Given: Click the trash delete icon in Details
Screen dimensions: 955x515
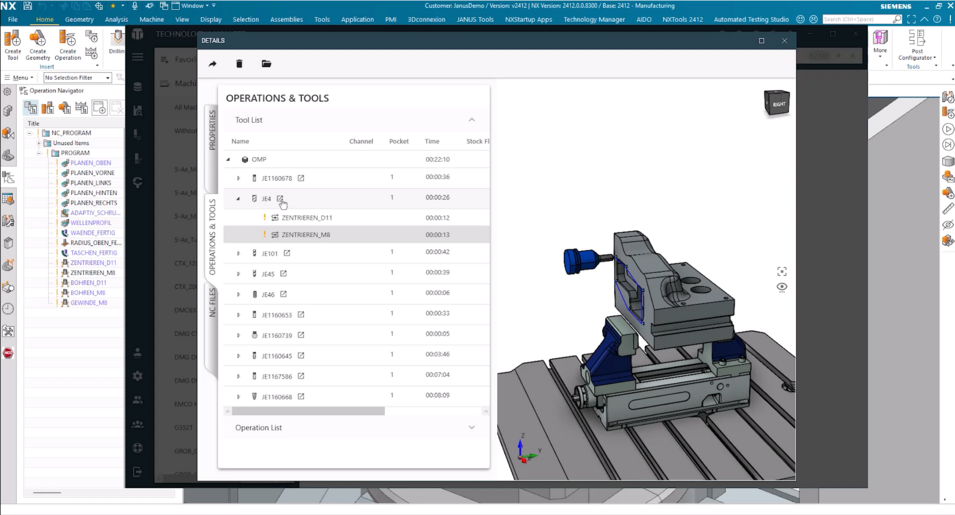Looking at the screenshot, I should (x=239, y=64).
